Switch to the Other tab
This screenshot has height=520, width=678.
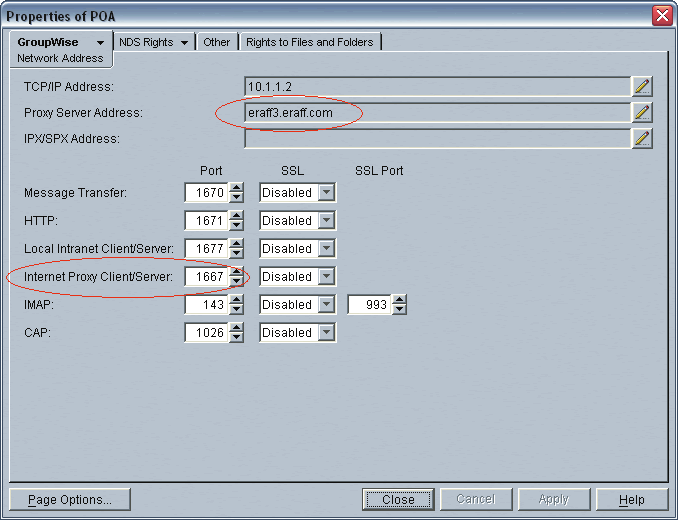[x=217, y=42]
